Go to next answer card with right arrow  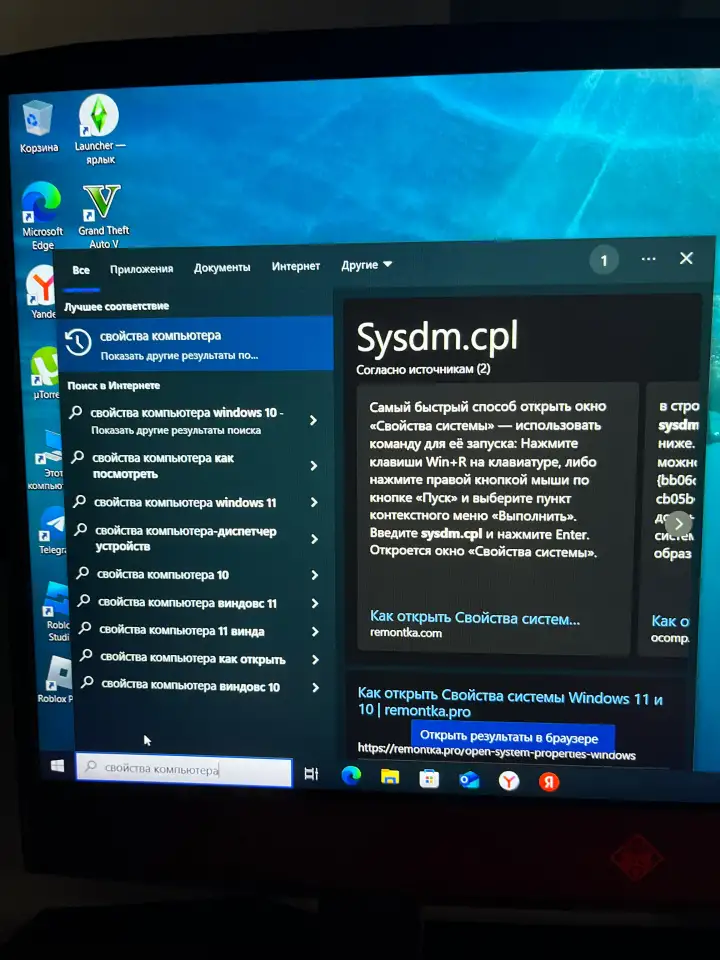tap(678, 523)
